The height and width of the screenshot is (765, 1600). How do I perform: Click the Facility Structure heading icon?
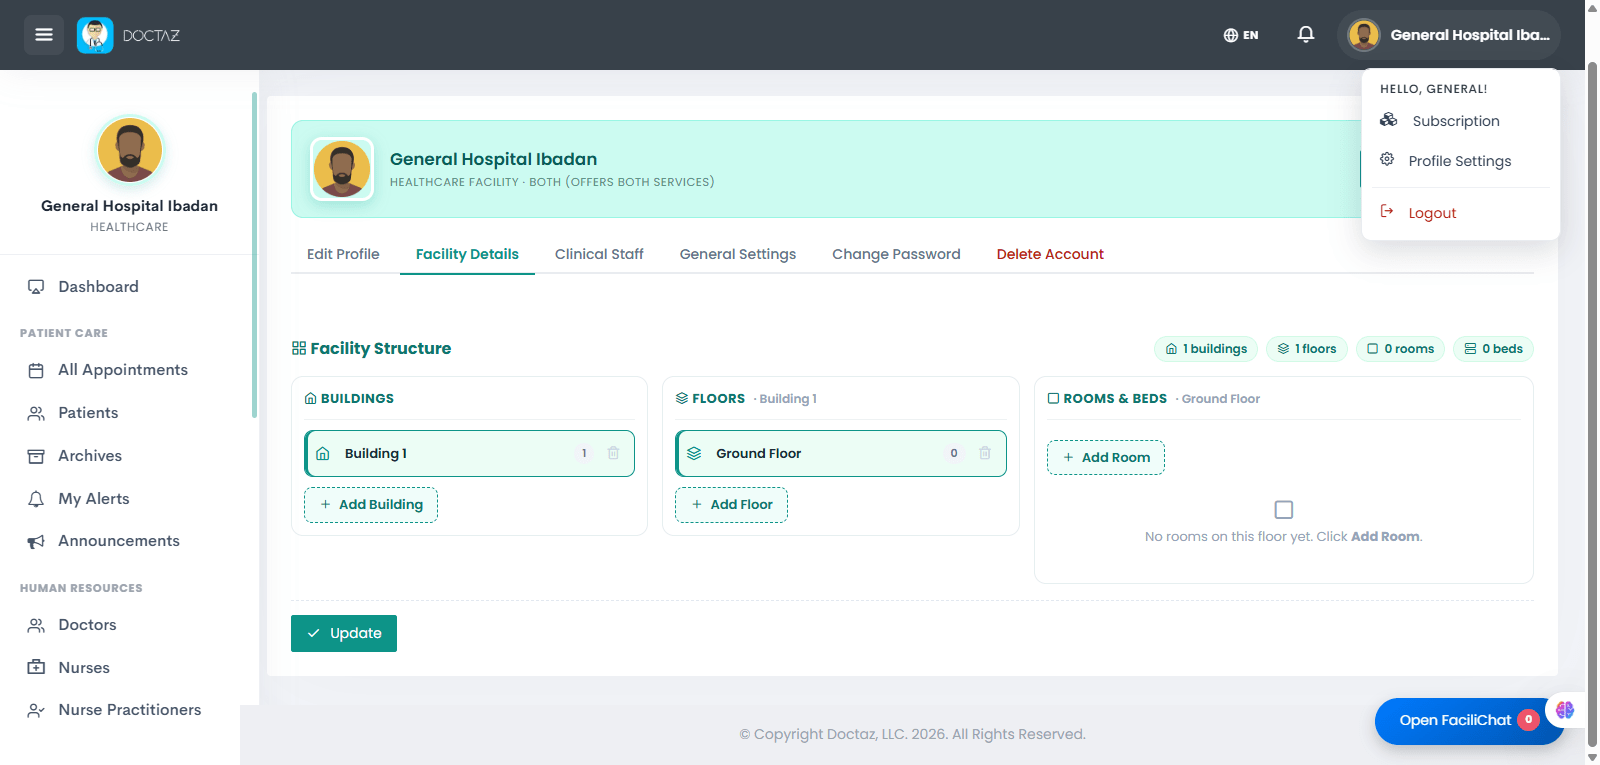[x=299, y=348]
